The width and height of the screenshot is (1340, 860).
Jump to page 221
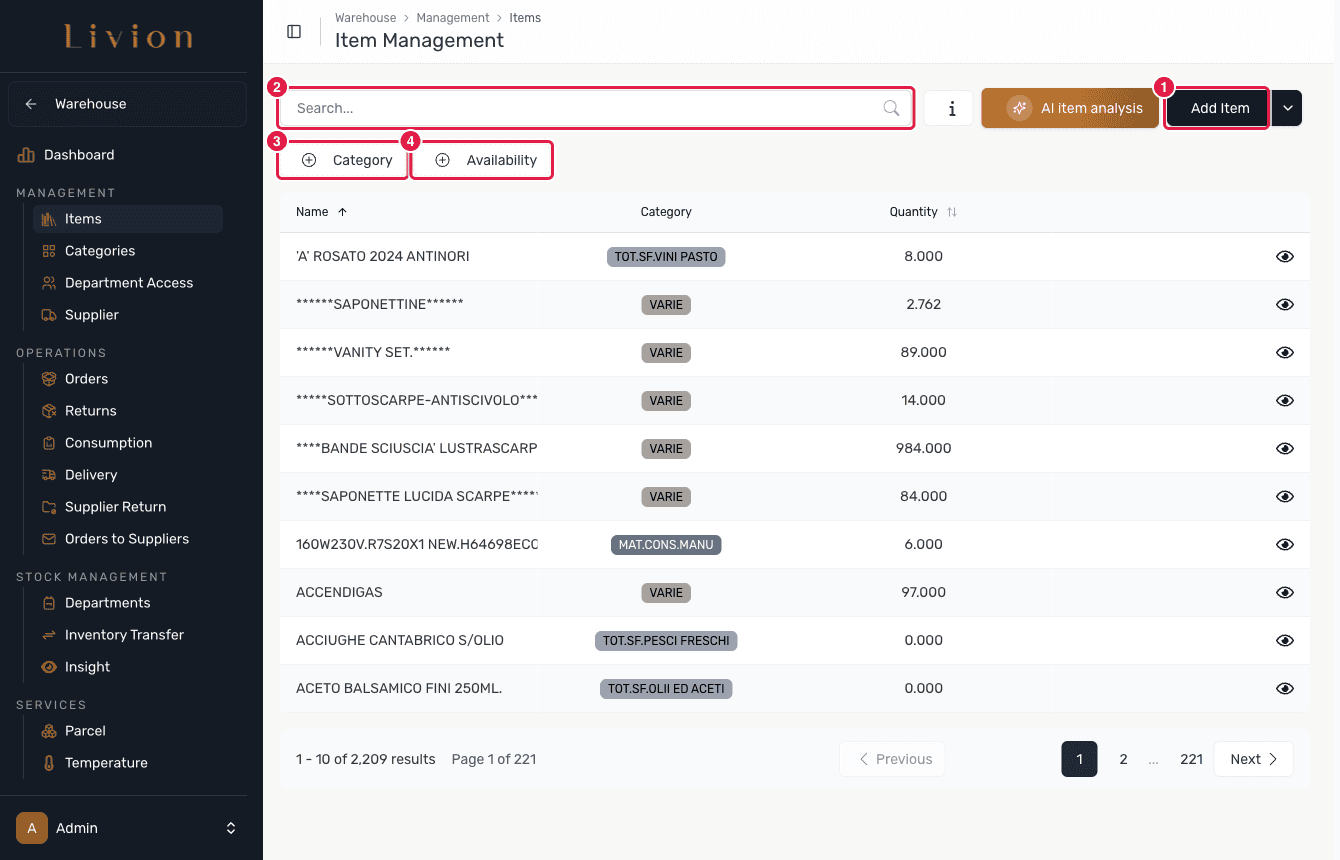pyautogui.click(x=1191, y=759)
